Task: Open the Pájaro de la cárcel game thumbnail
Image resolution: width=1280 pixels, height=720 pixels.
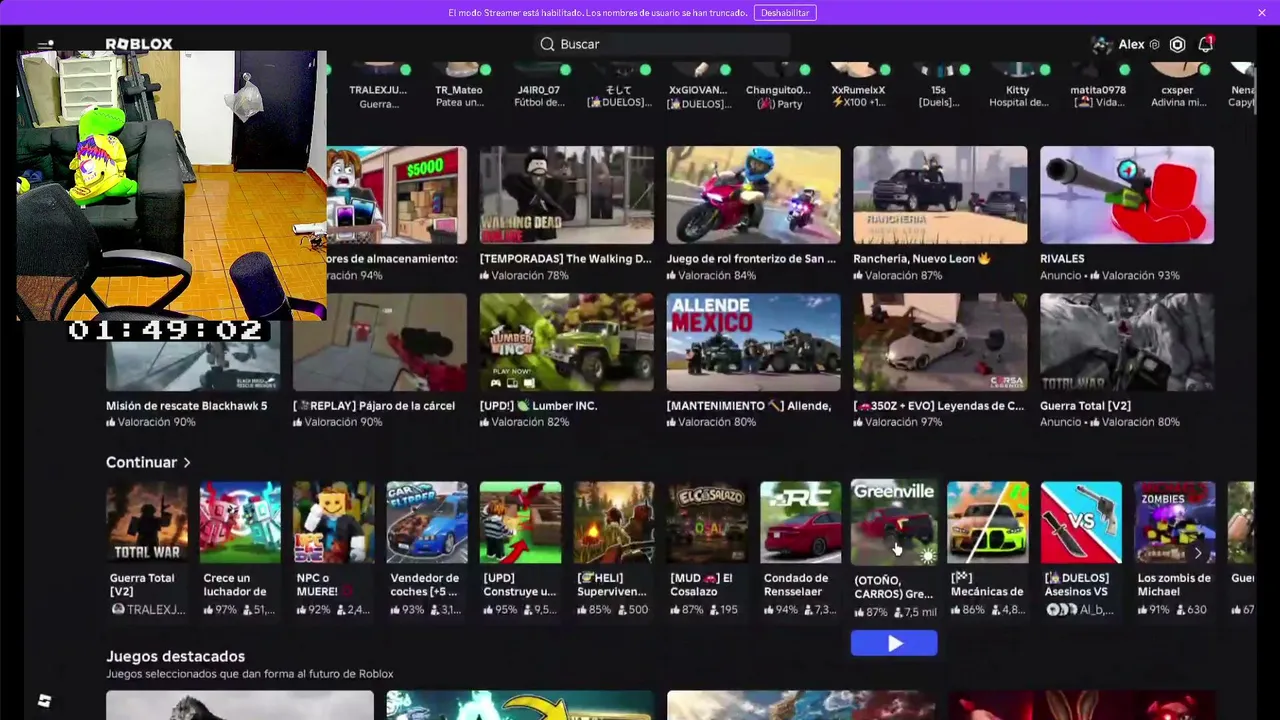Action: click(380, 342)
